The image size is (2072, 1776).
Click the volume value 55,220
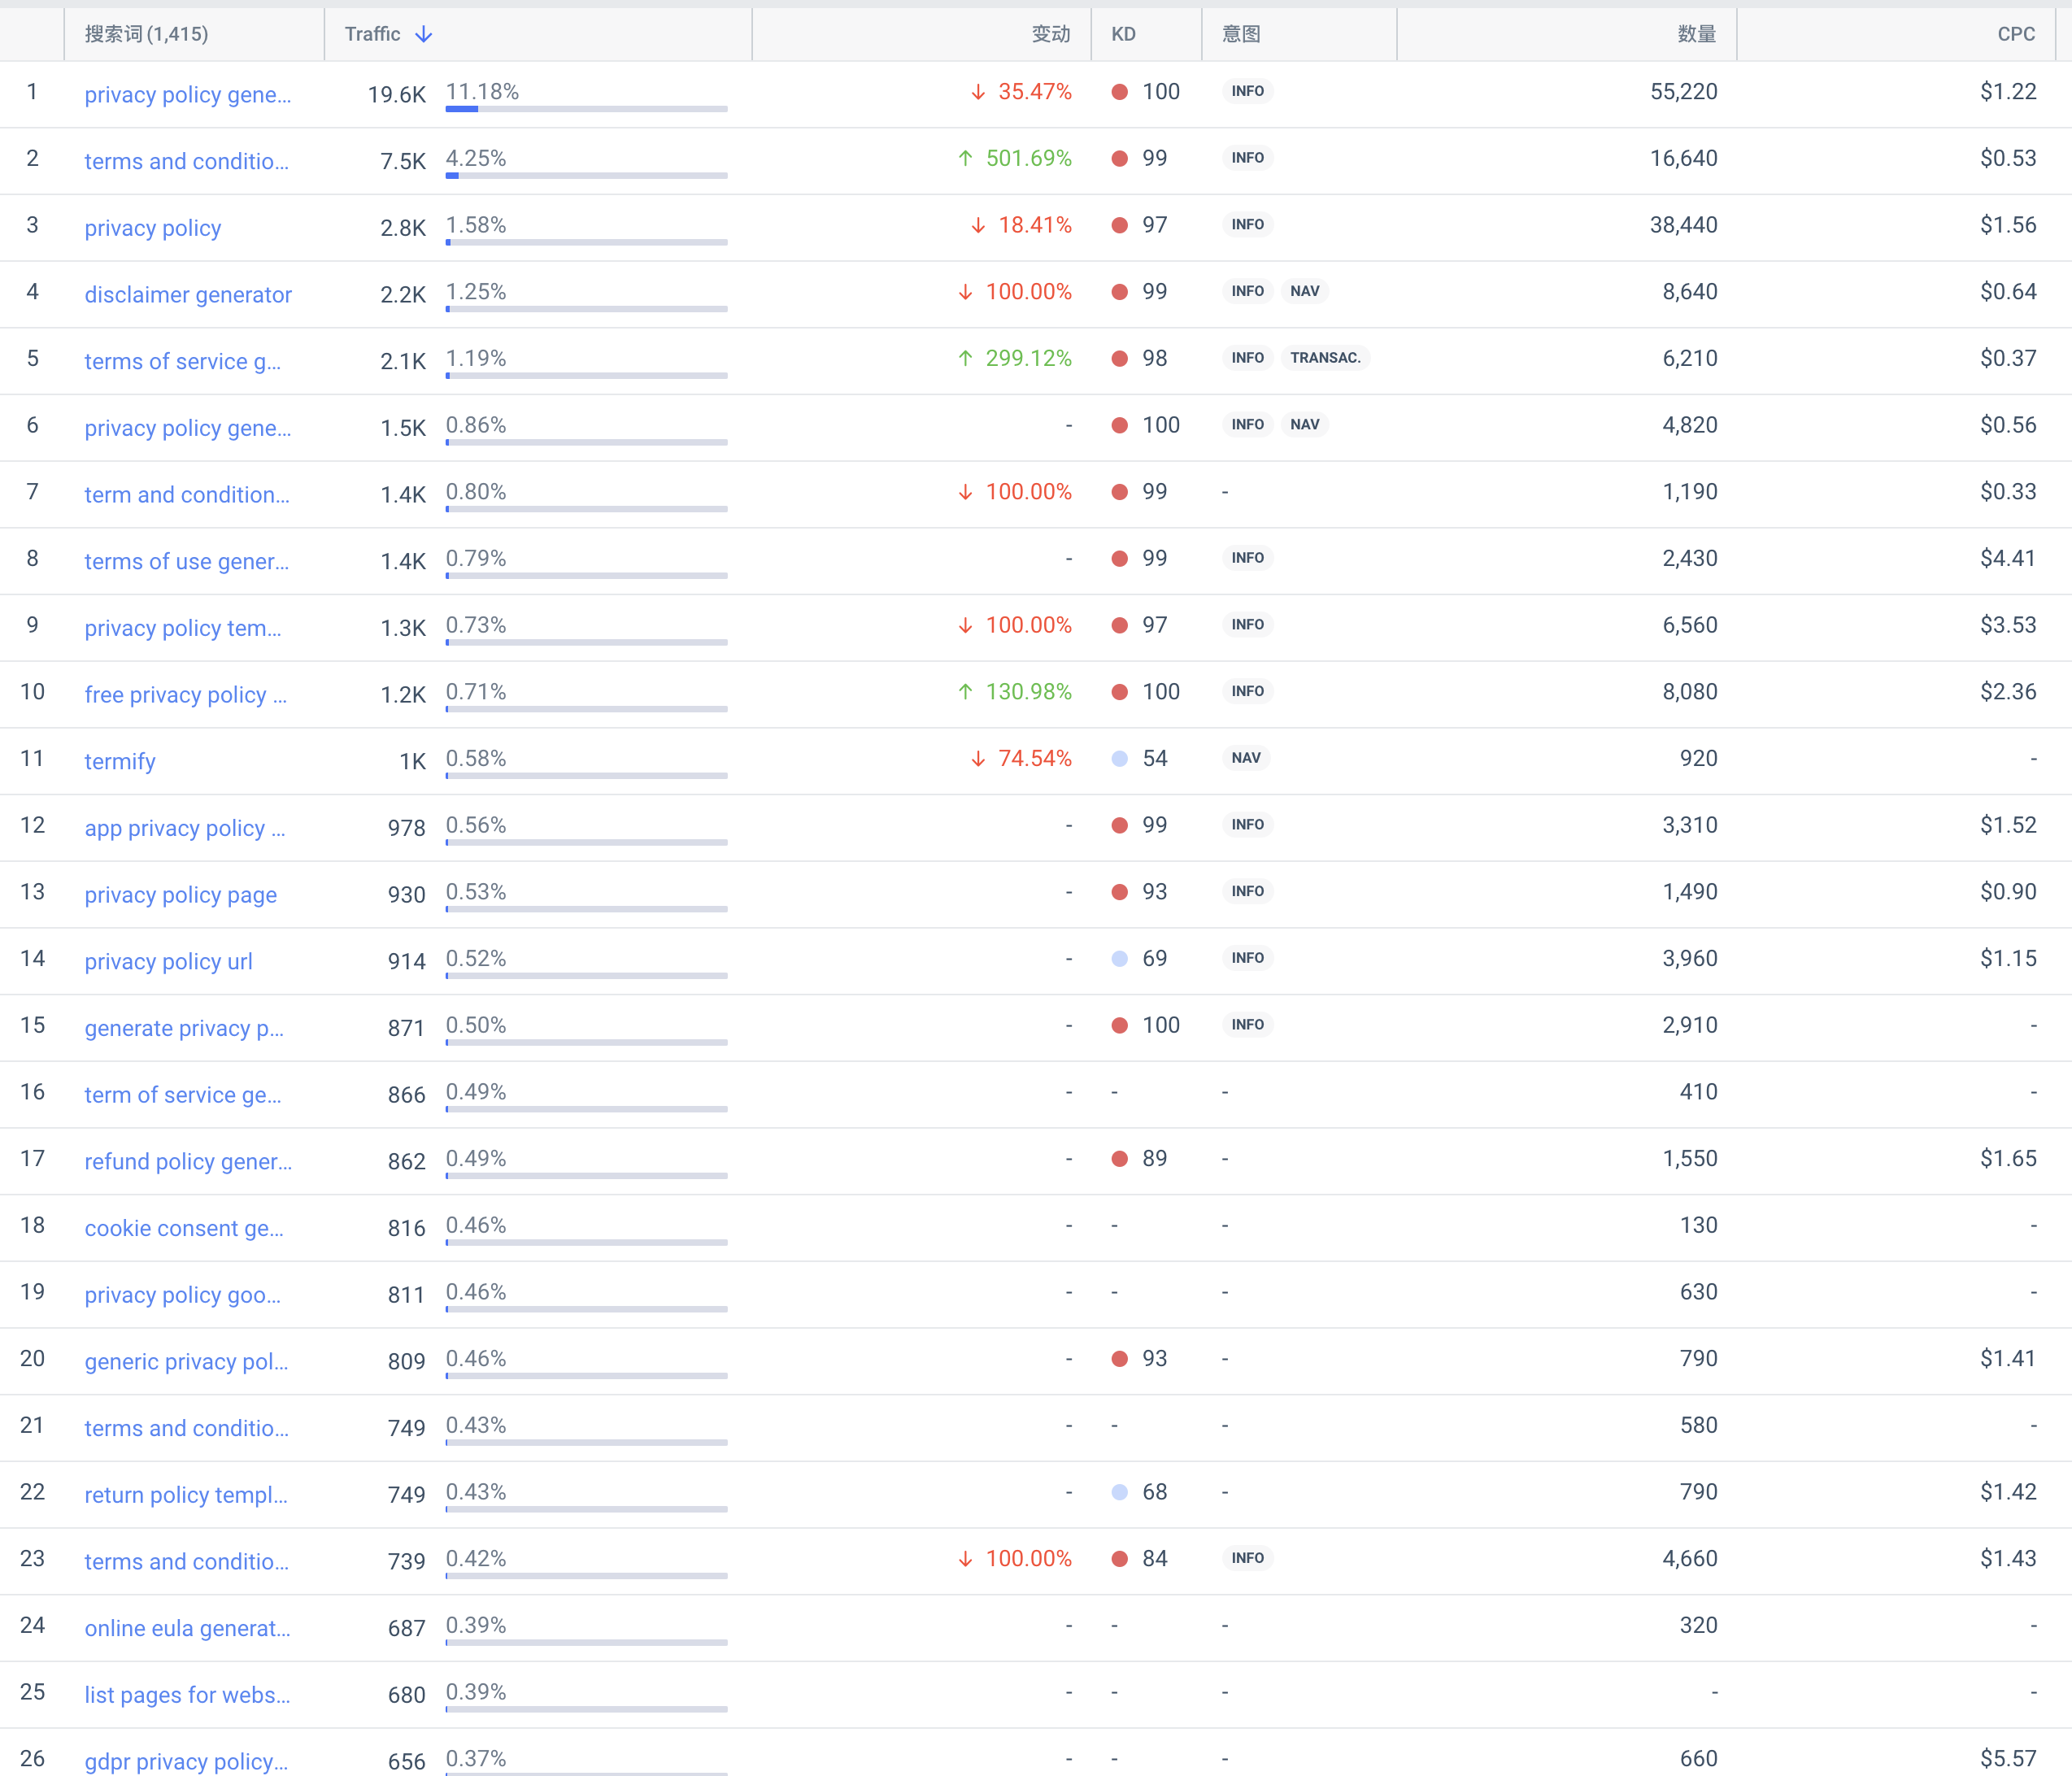[1683, 92]
